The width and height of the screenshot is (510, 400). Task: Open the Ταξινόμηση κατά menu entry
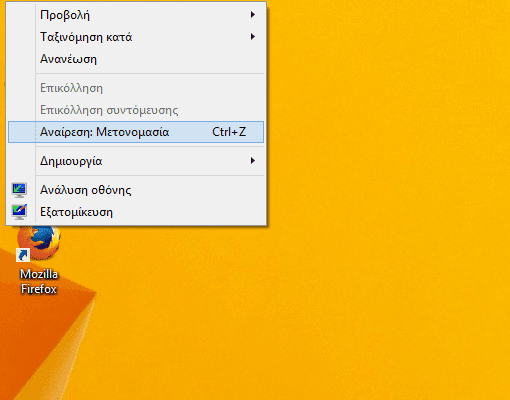[x=136, y=37]
